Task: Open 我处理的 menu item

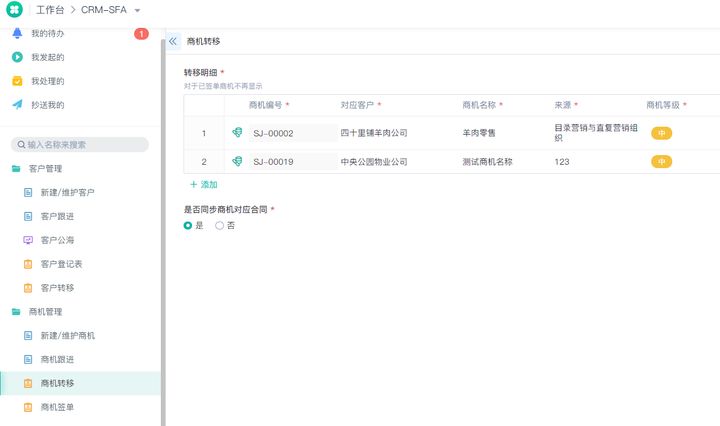Action: pos(48,81)
